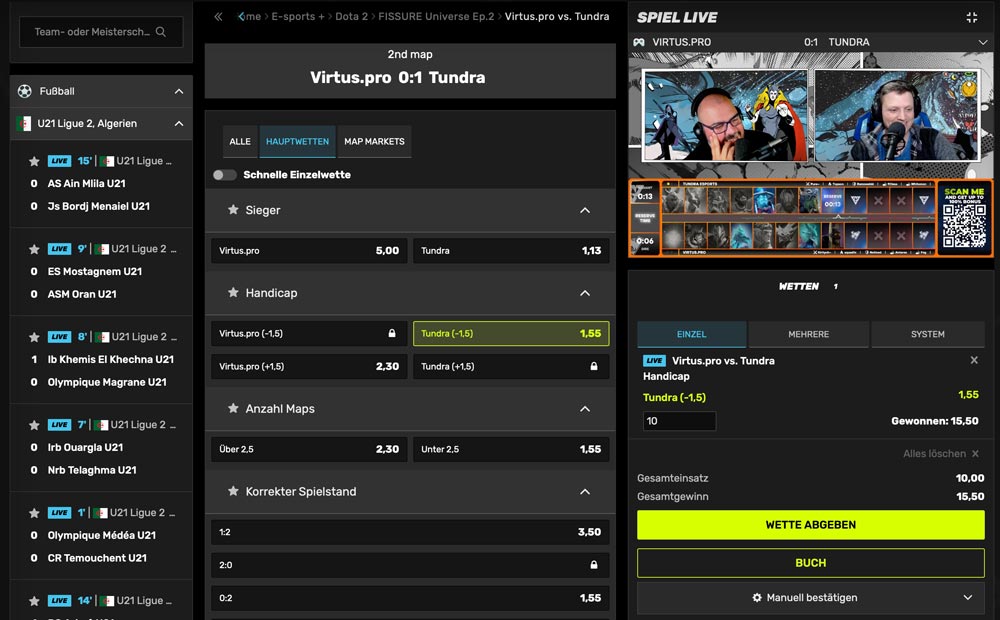The width and height of the screenshot is (1000, 620).
Task: Open the MAP MARKETS tab
Action: pyautogui.click(x=374, y=142)
